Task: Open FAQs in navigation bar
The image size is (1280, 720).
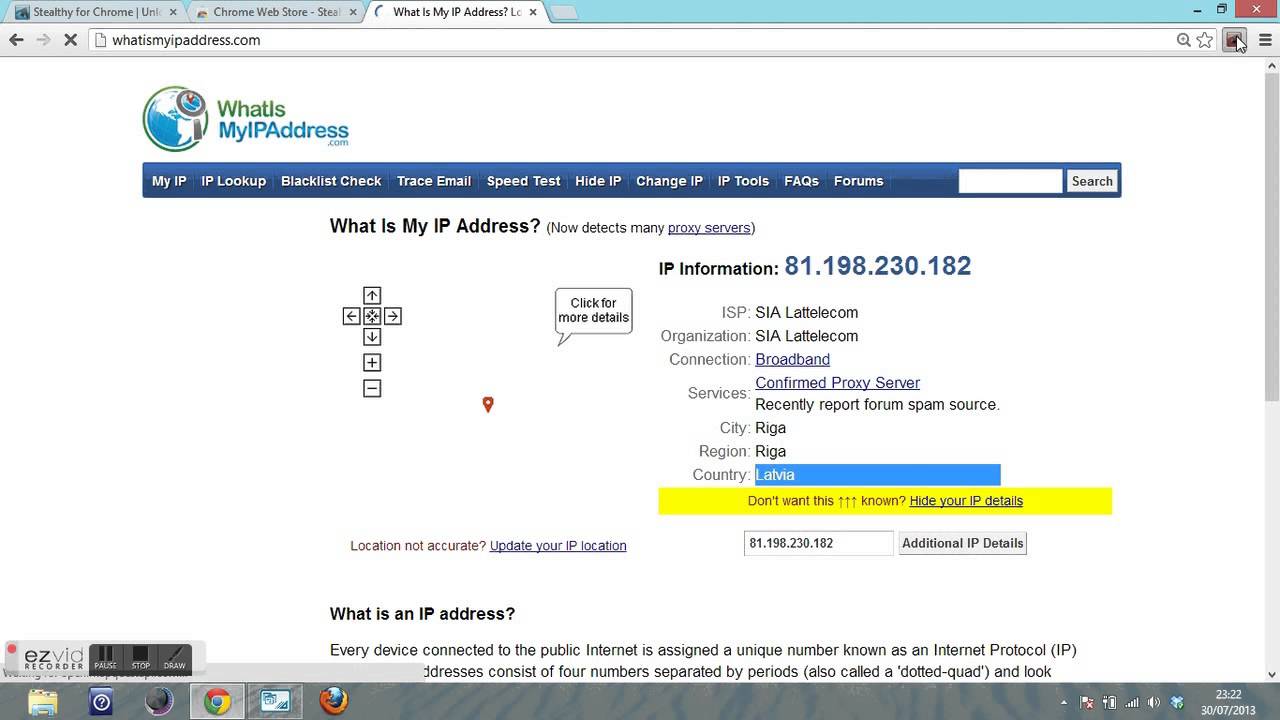Action: (x=801, y=181)
